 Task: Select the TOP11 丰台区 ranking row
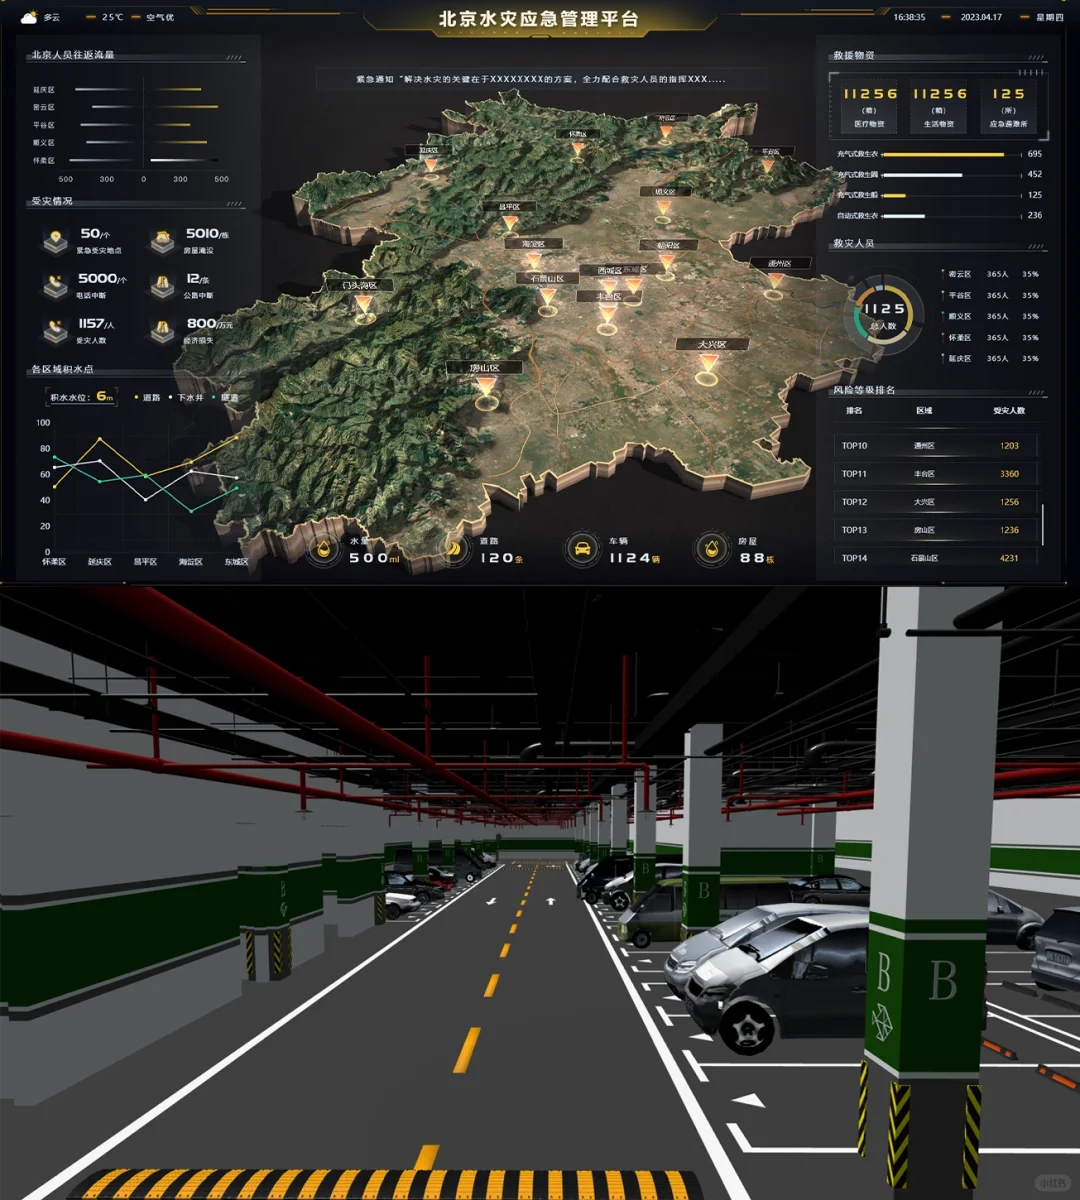tap(935, 474)
